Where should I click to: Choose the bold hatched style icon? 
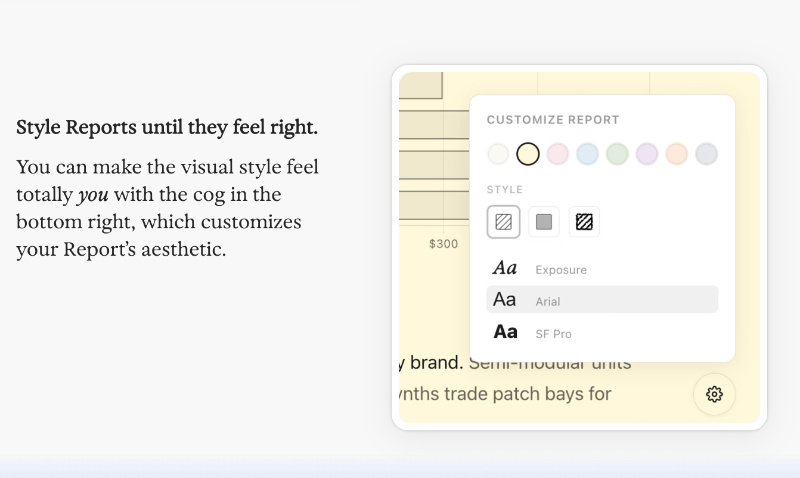pos(584,222)
